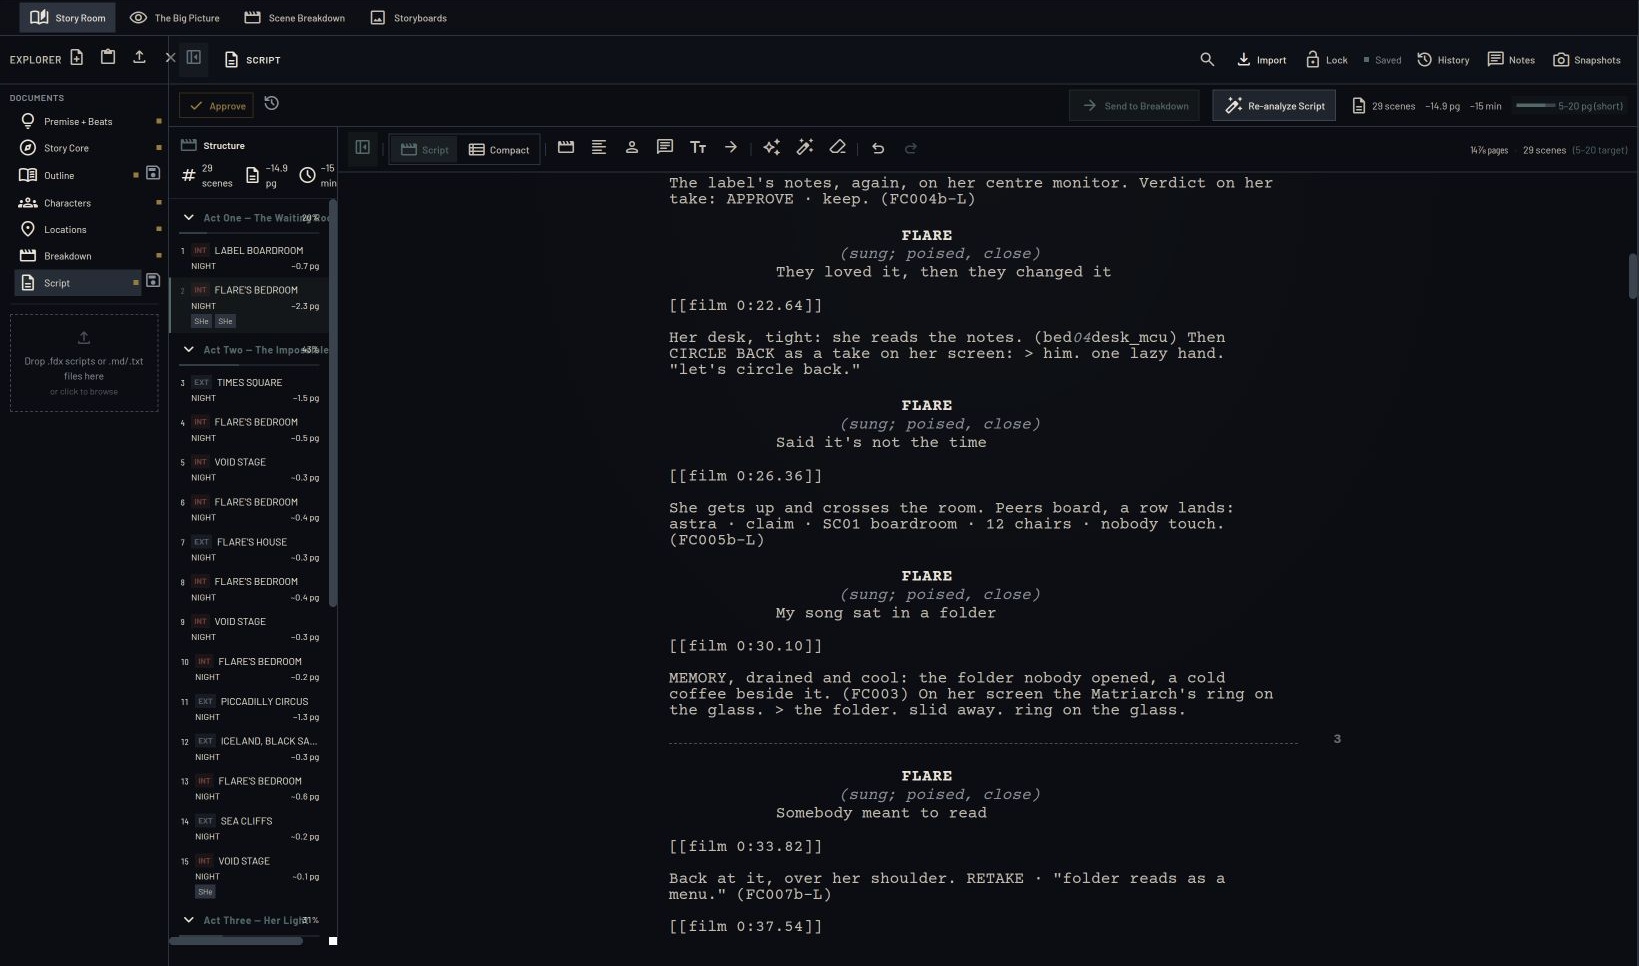
Task: Approve the script
Action: (x=217, y=106)
